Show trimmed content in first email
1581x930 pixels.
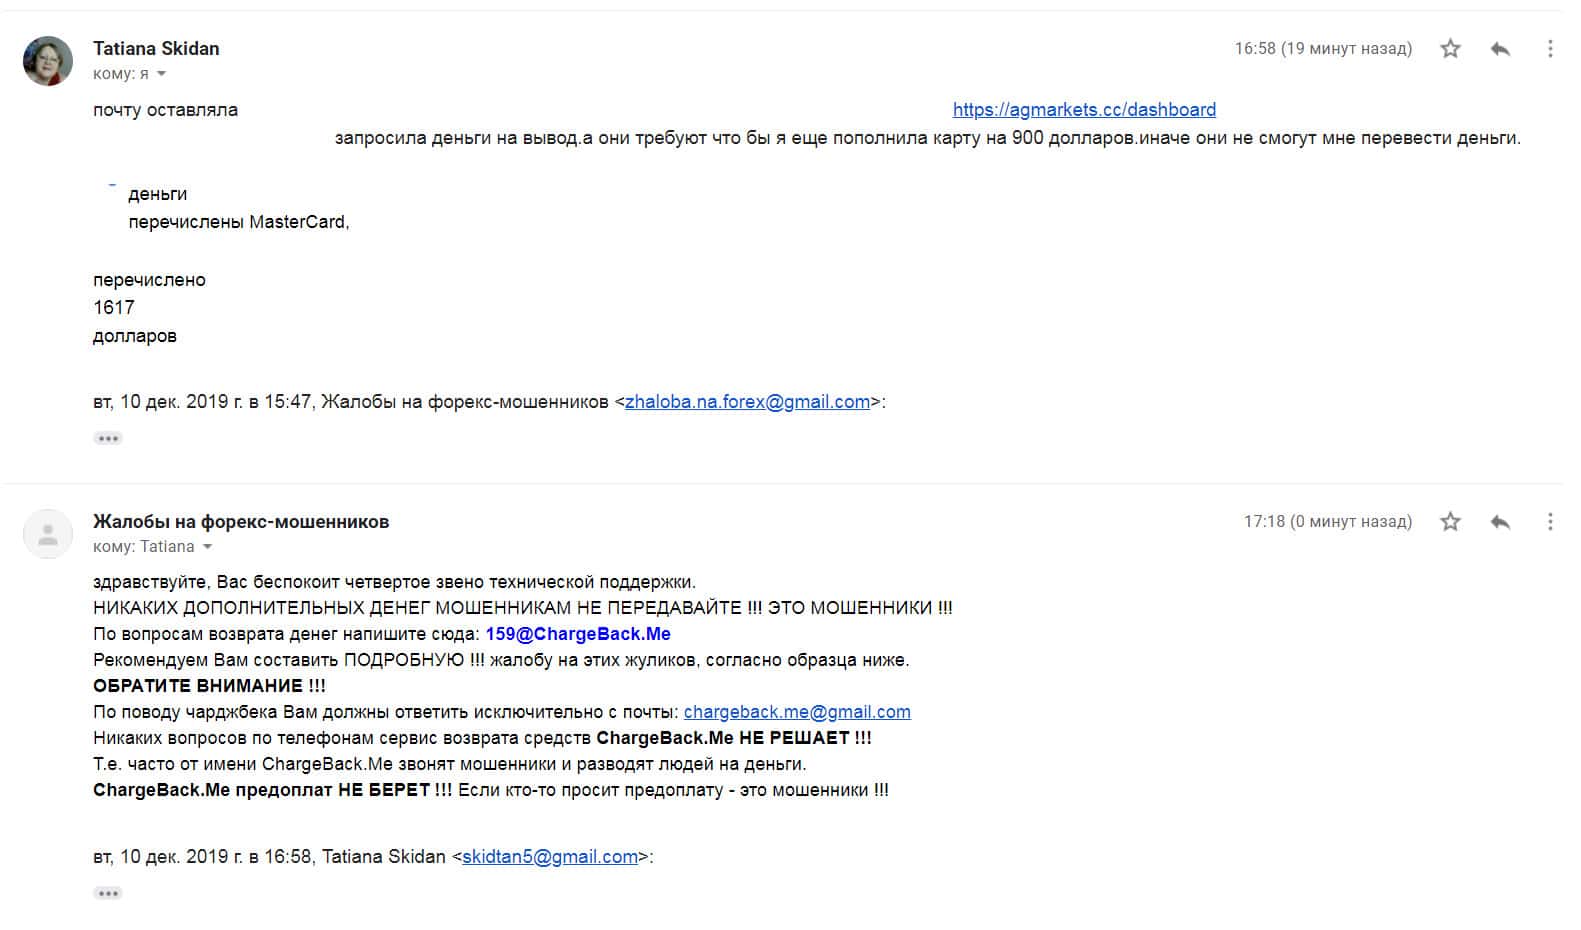(108, 438)
